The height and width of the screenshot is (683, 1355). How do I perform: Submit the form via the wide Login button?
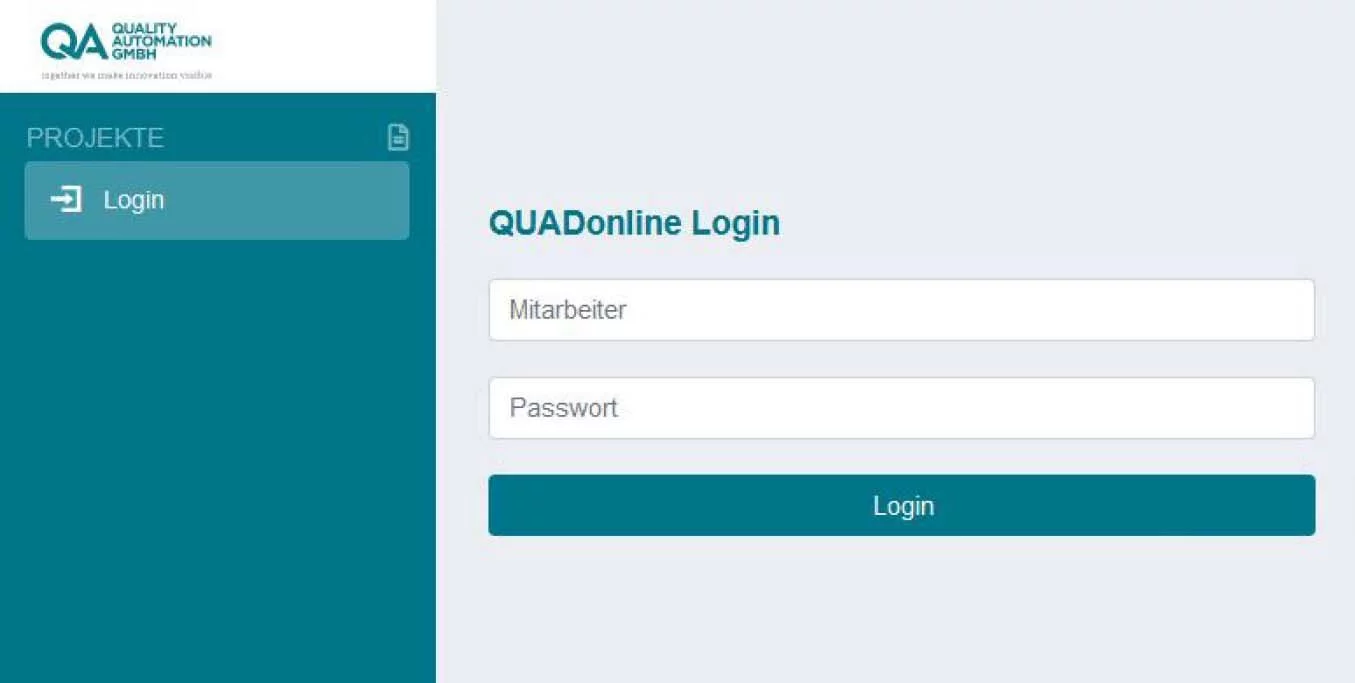tap(901, 505)
